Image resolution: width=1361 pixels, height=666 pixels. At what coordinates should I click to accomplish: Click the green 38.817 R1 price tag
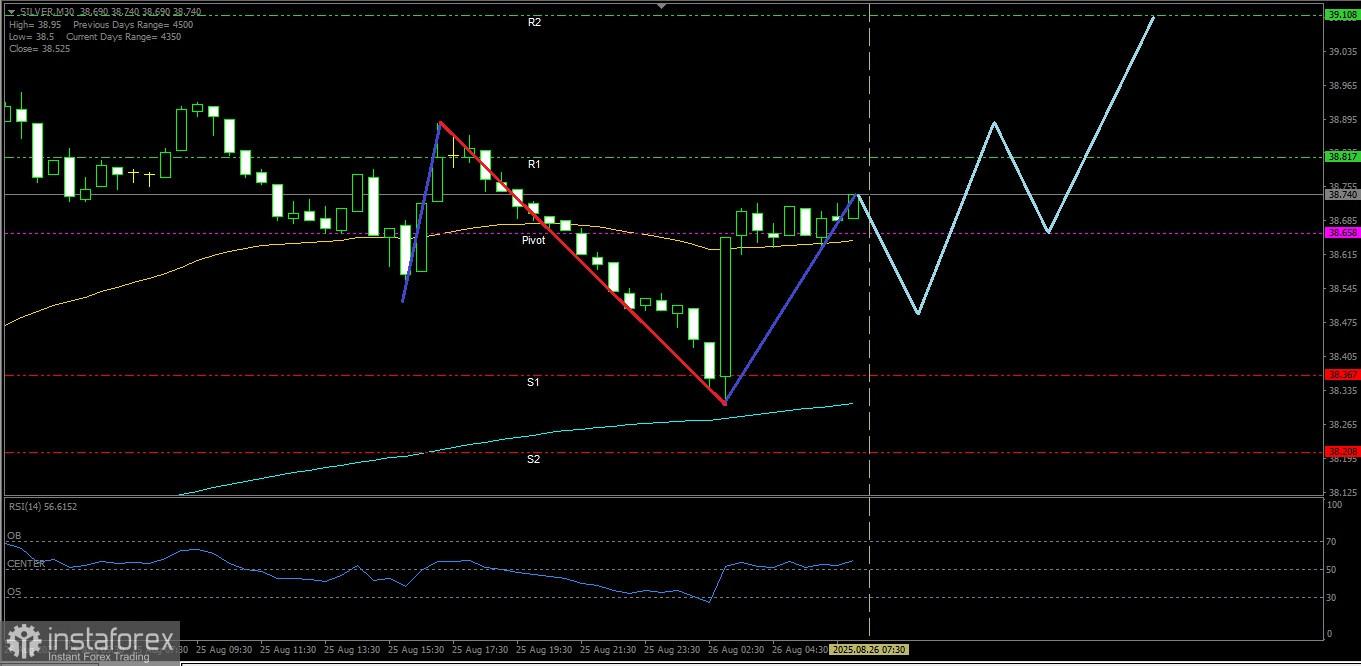coord(1342,157)
